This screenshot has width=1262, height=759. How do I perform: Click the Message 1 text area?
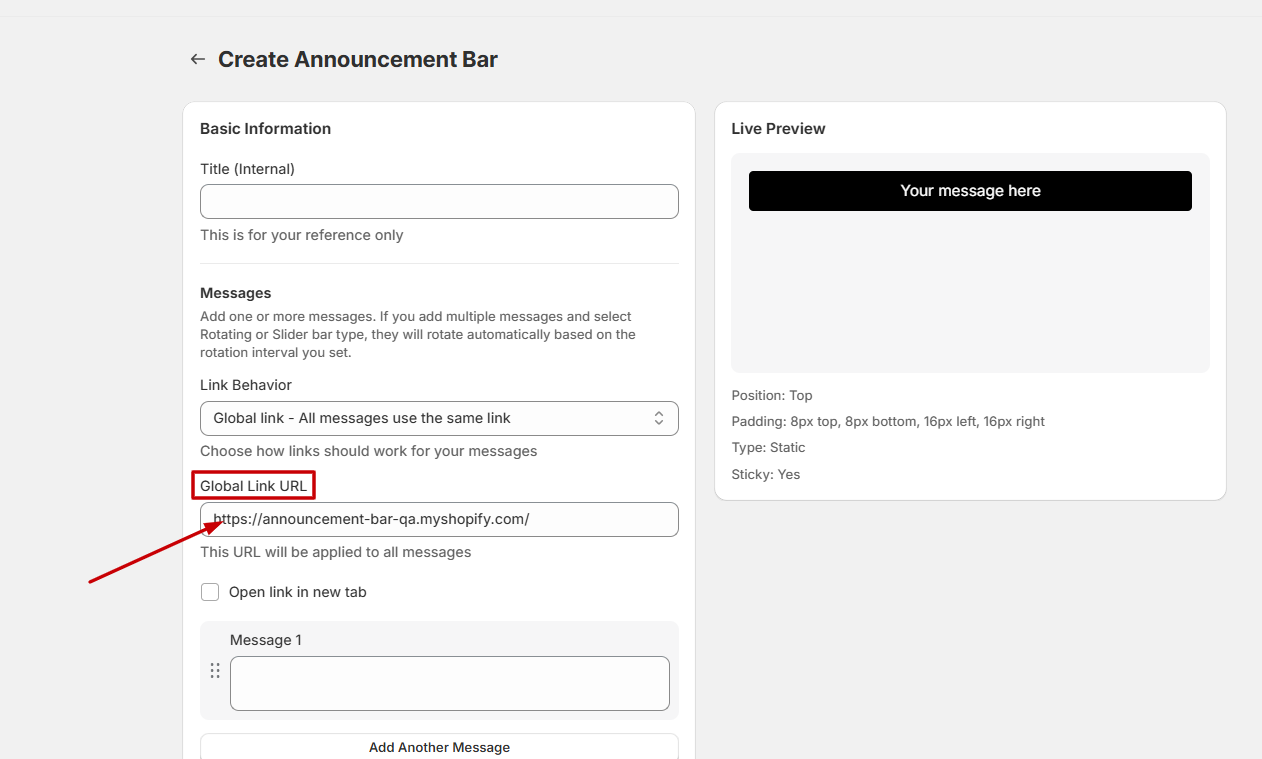click(450, 683)
